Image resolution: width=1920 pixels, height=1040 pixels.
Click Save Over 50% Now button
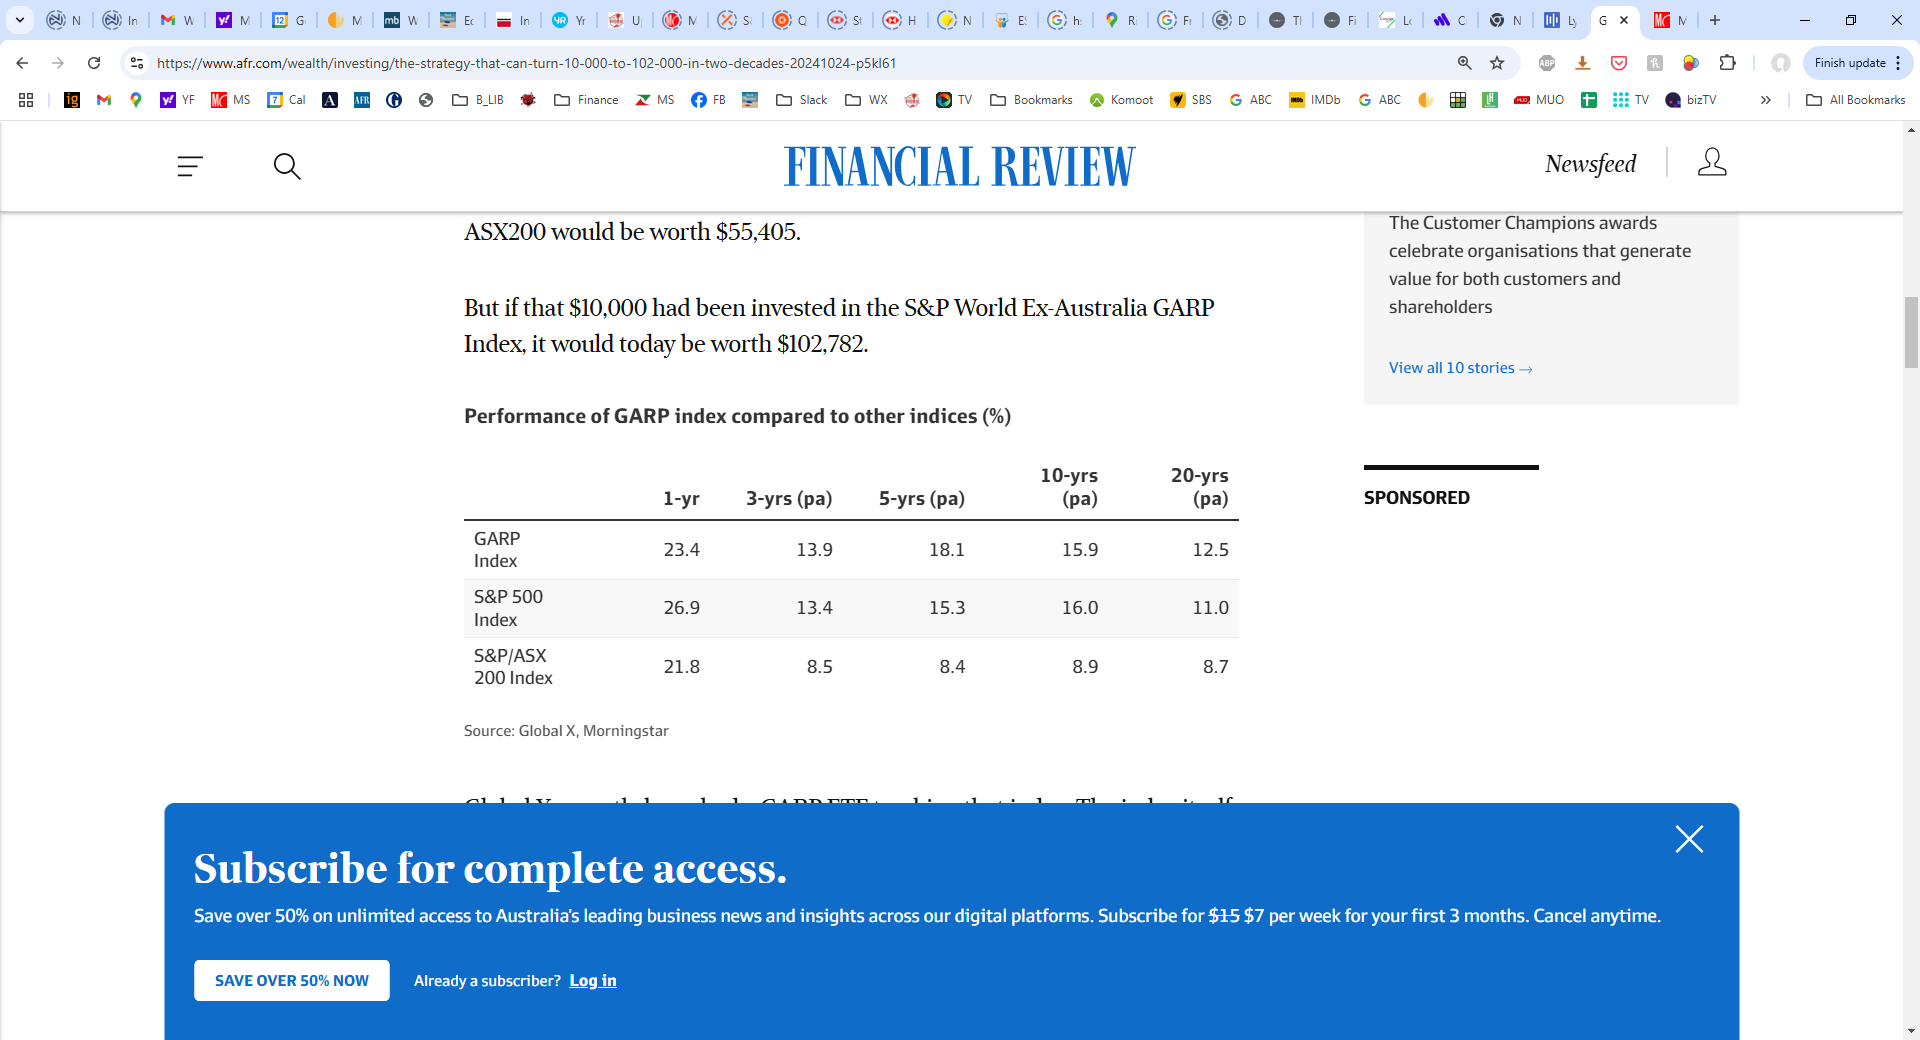pyautogui.click(x=292, y=981)
